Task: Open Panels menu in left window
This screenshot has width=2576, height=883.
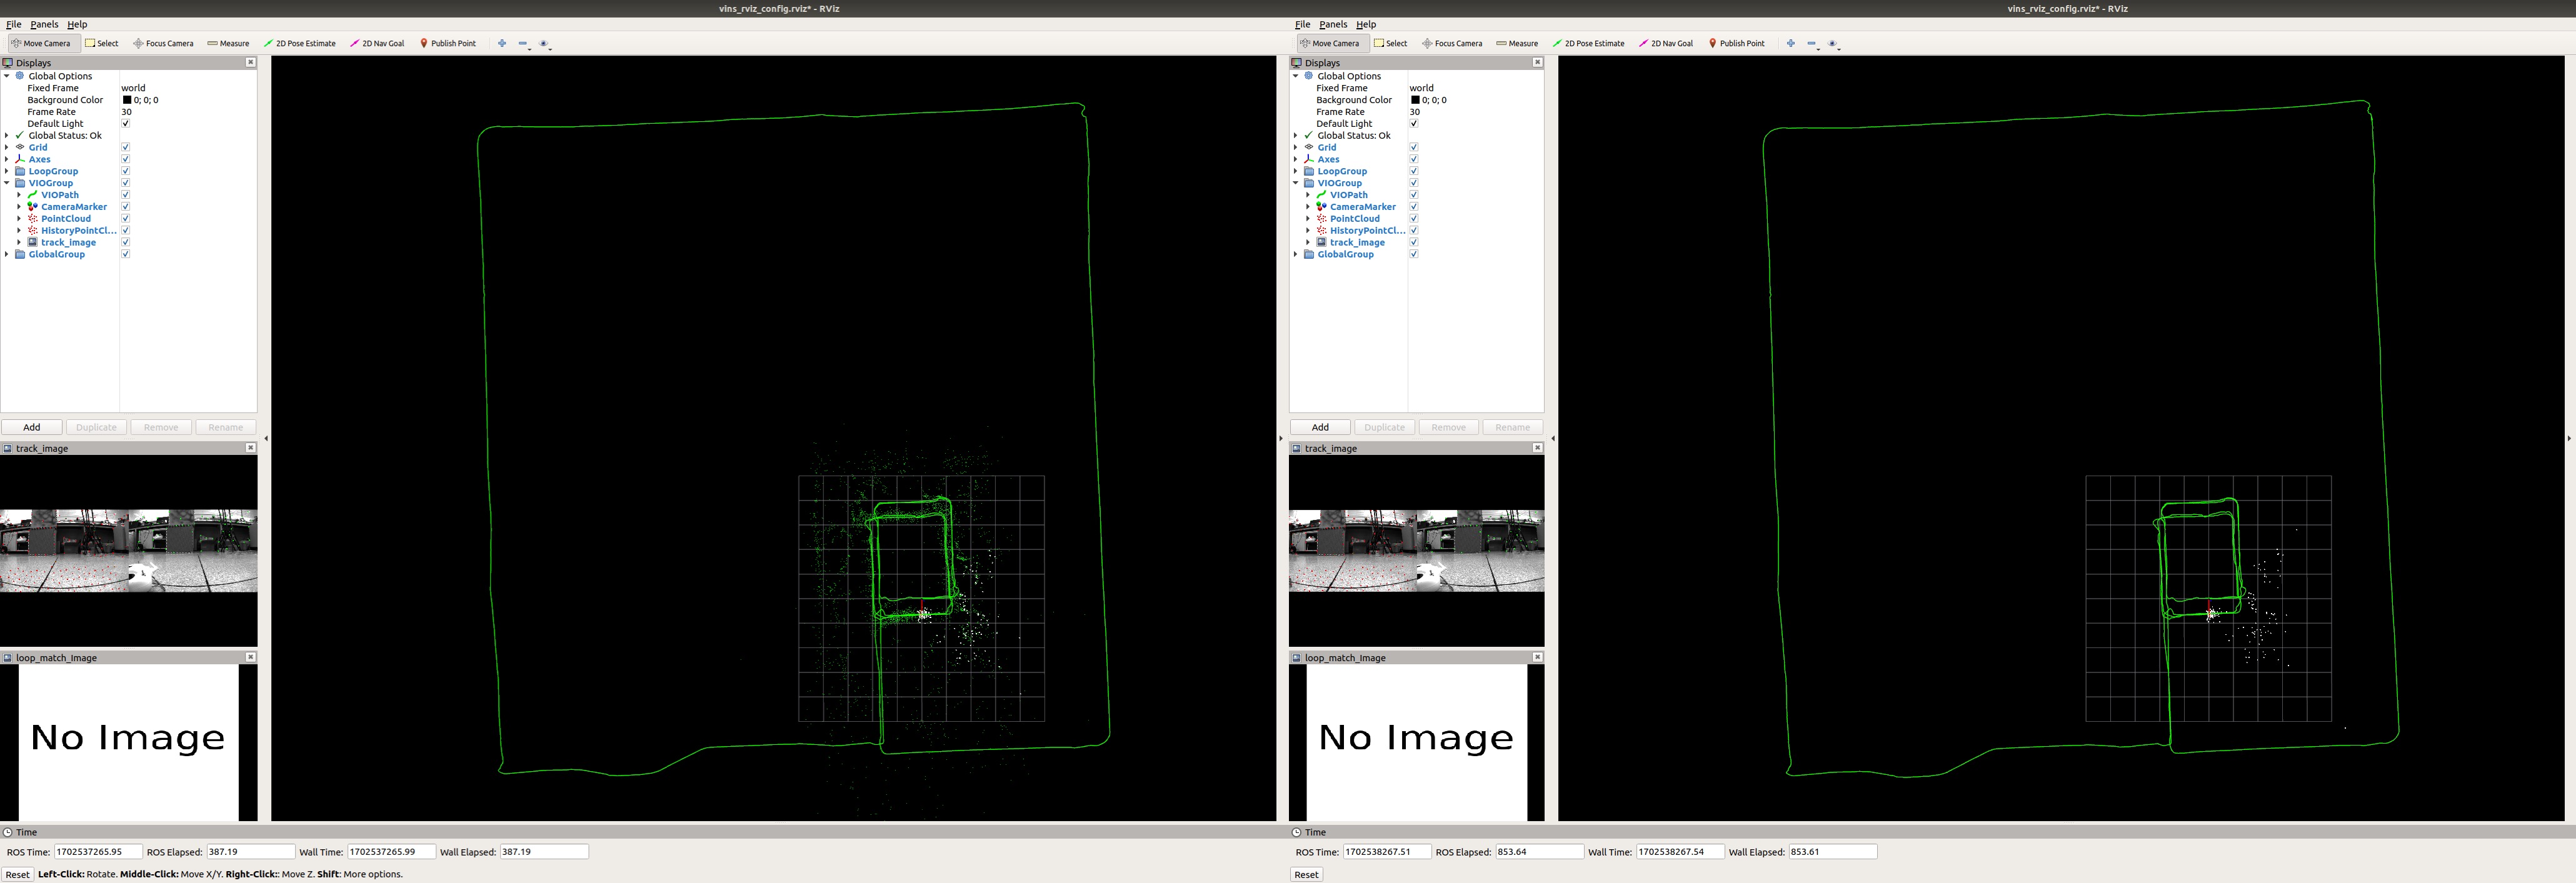Action: [x=44, y=24]
